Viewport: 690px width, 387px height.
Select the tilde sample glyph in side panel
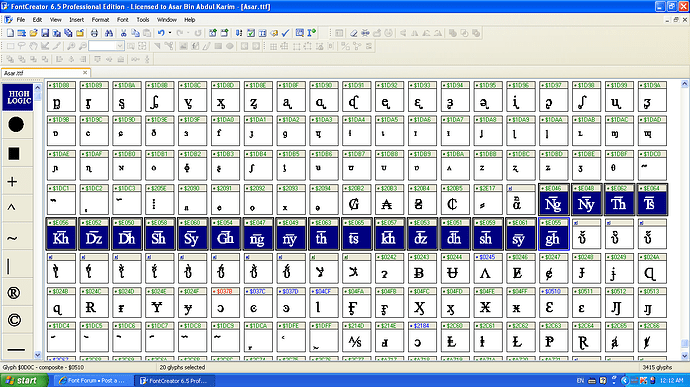(12, 238)
